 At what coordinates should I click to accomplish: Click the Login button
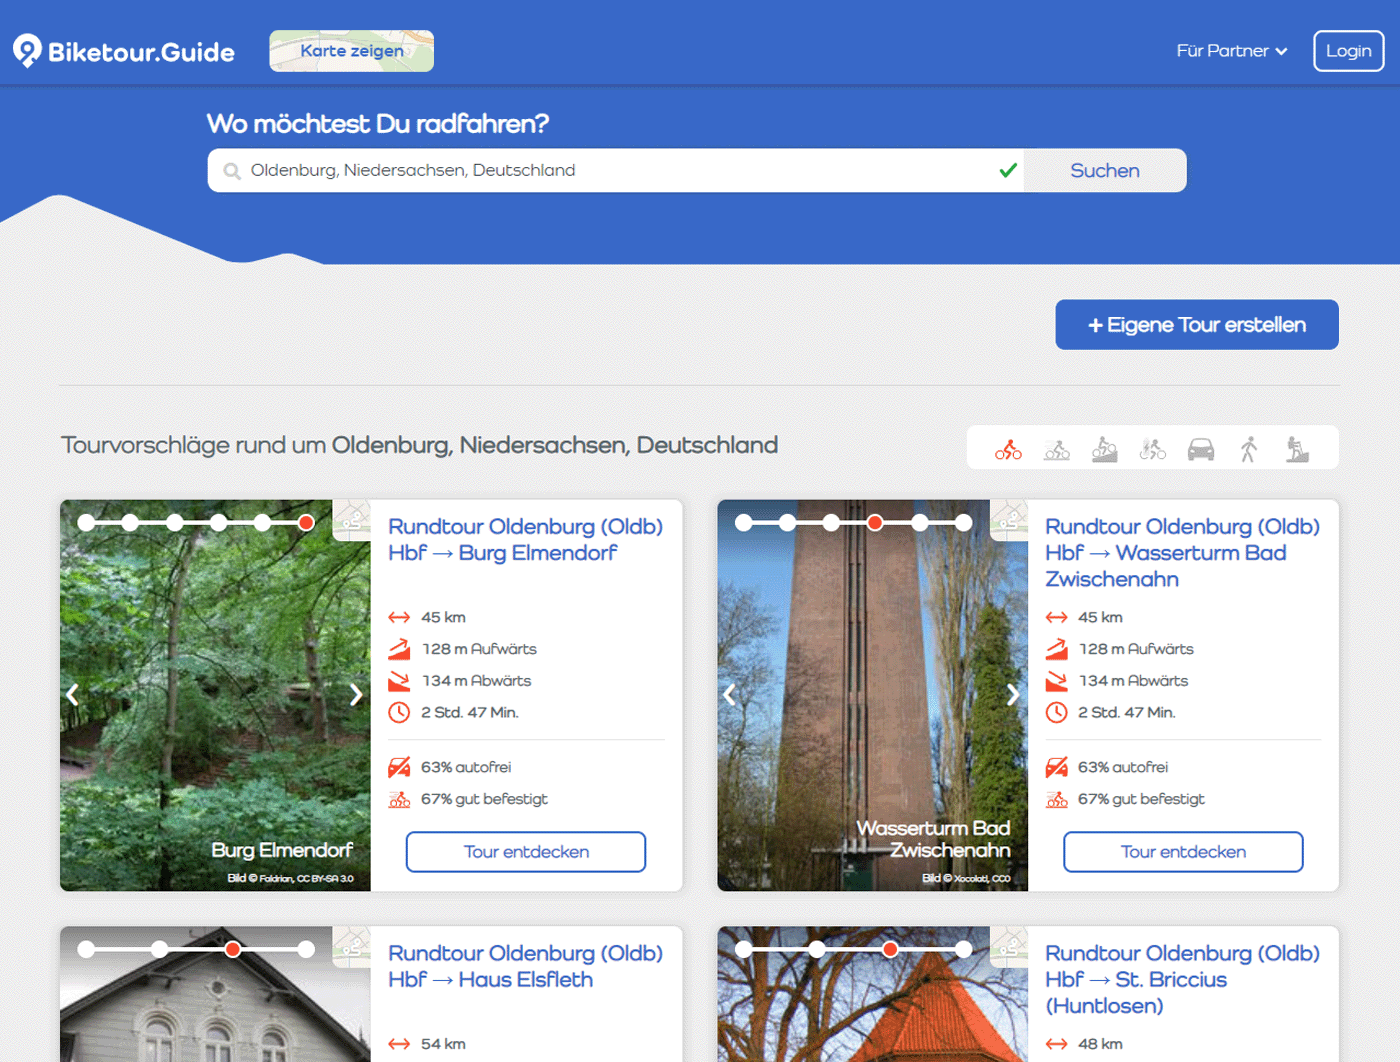click(1348, 51)
